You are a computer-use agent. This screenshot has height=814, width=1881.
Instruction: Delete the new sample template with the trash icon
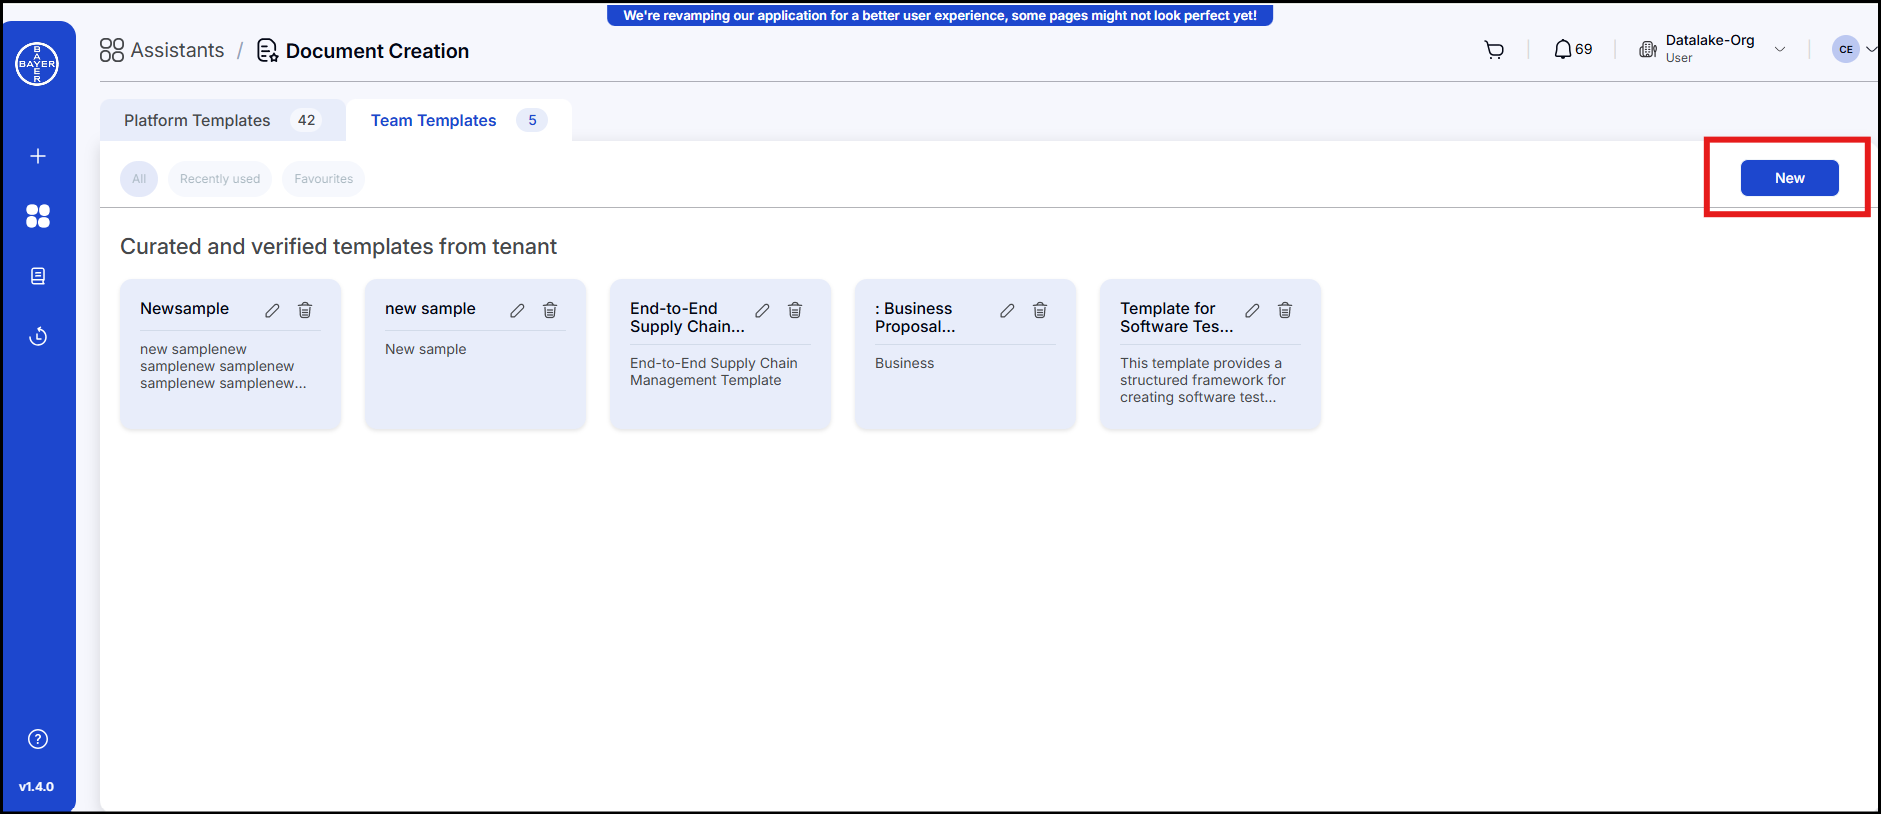[x=550, y=310]
